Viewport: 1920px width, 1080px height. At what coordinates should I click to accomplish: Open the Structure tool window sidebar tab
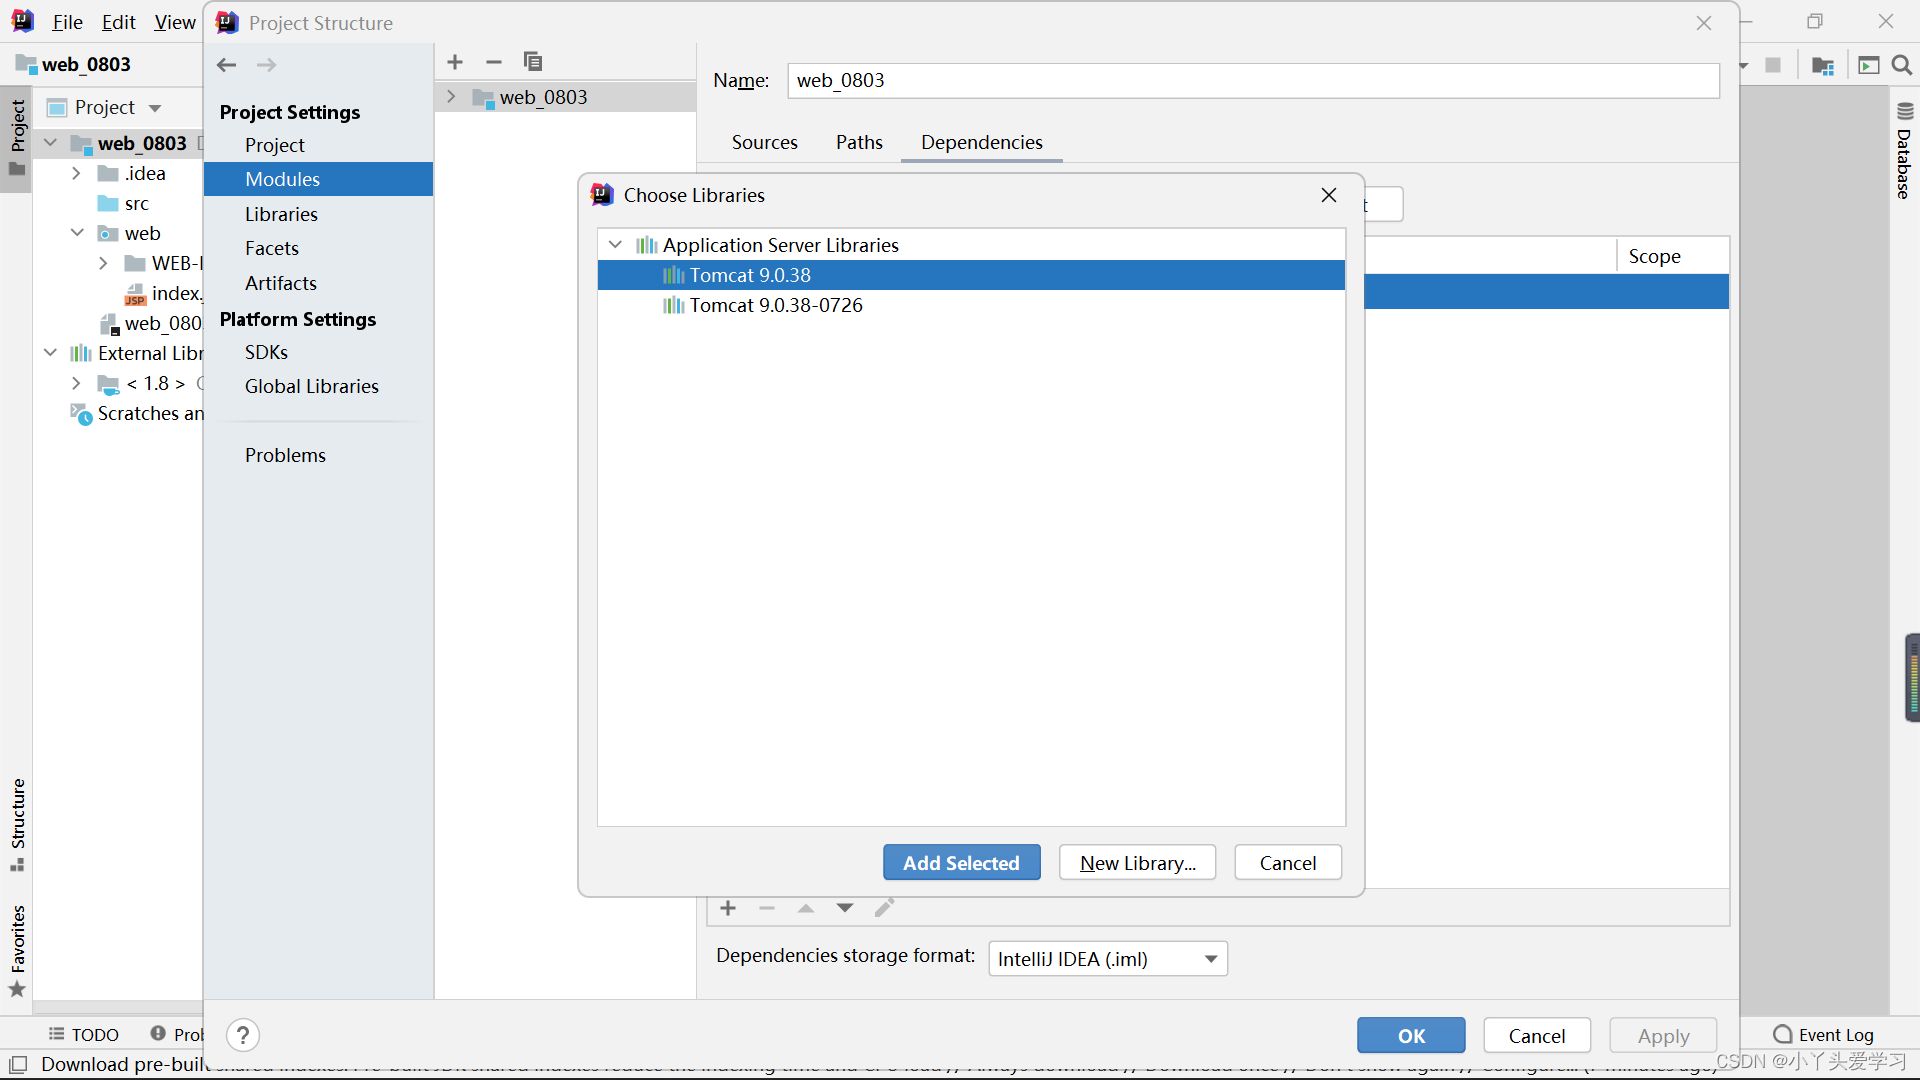click(x=17, y=824)
